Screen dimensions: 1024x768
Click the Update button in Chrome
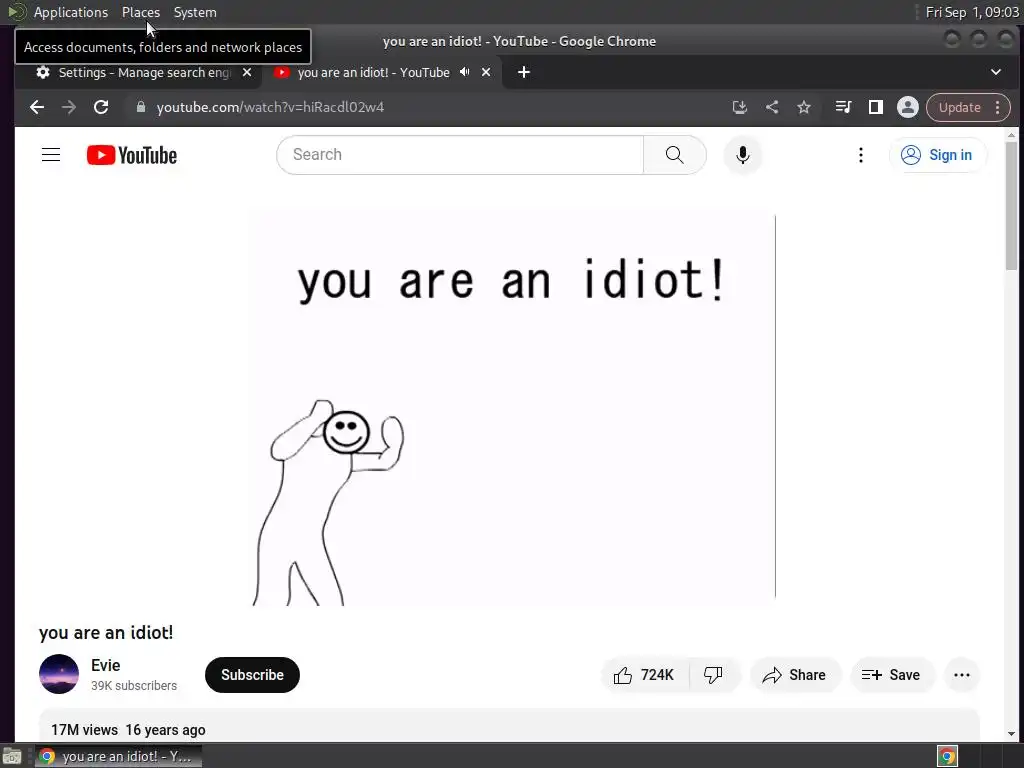(959, 107)
